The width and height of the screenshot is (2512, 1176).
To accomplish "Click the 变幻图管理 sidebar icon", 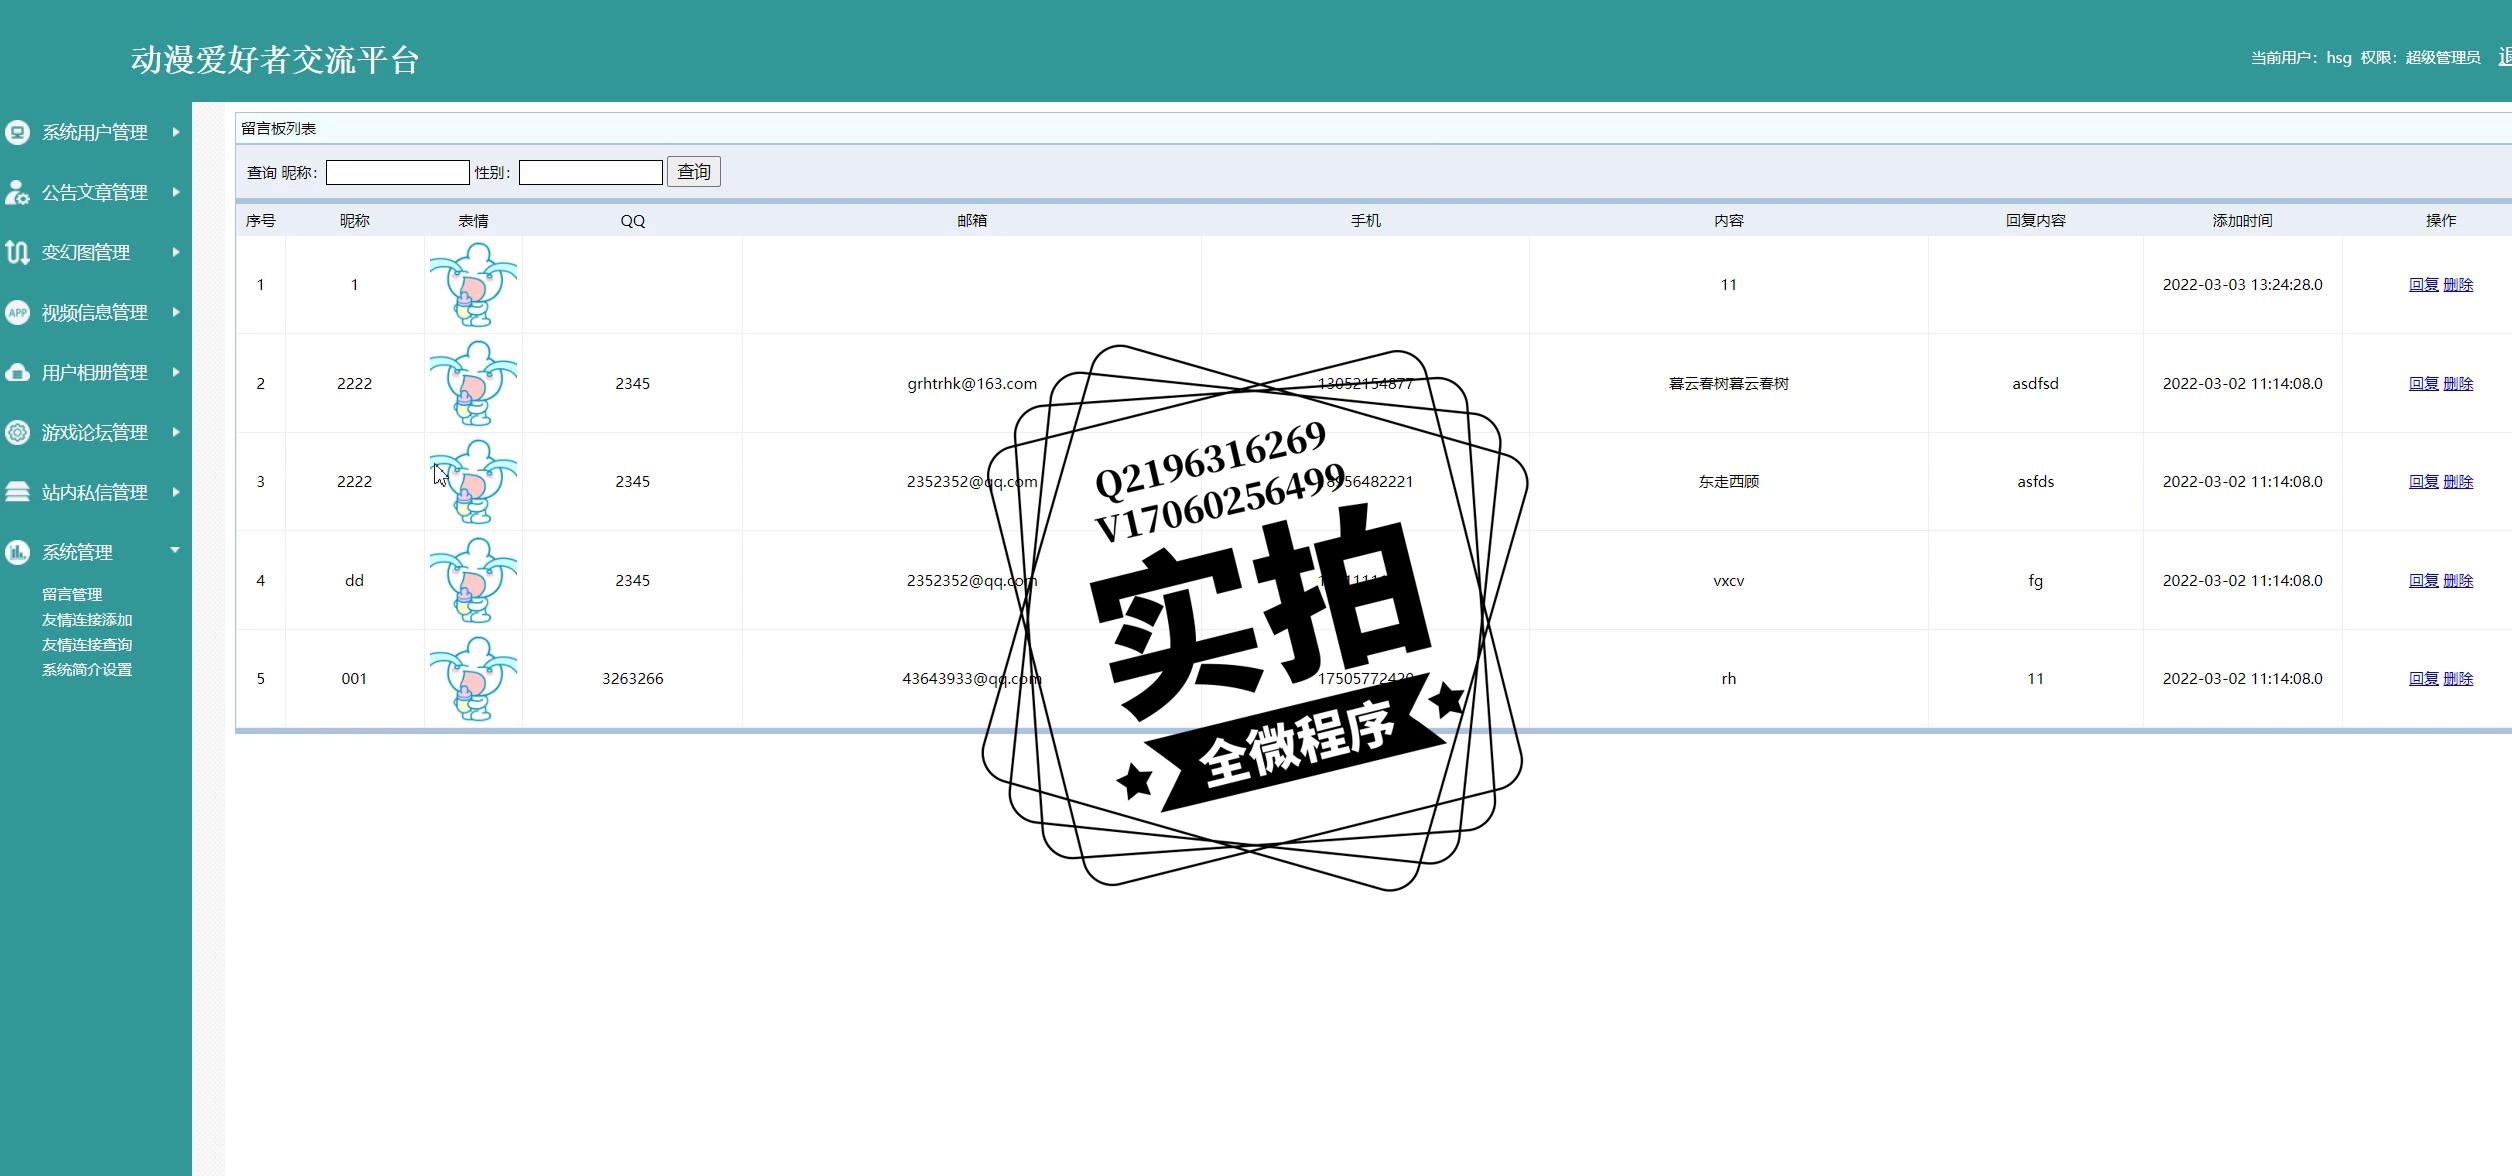I will [17, 252].
